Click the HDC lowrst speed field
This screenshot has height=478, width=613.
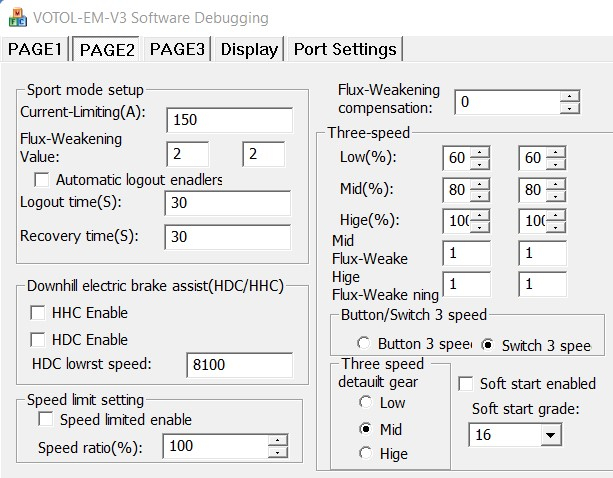tap(238, 365)
